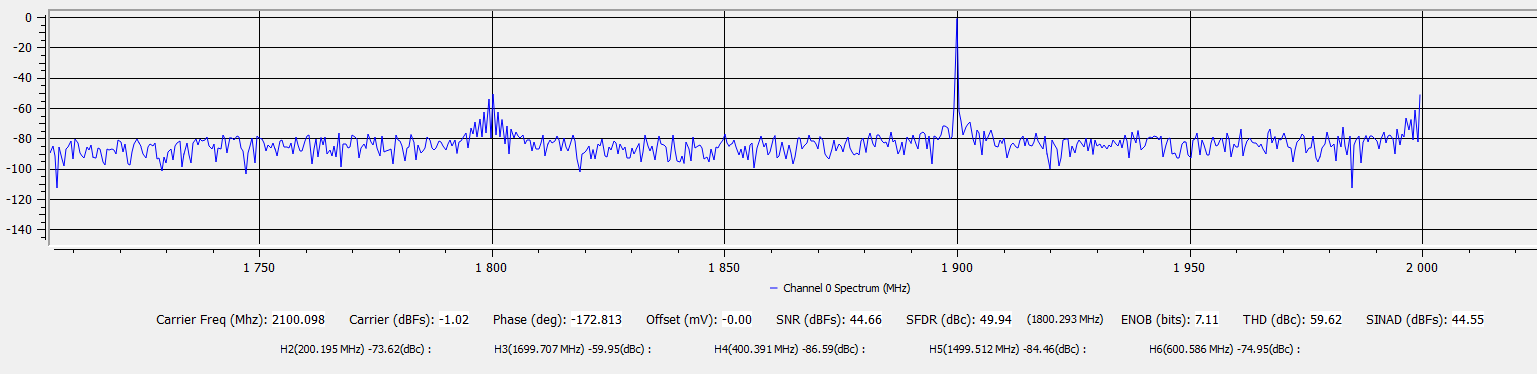The height and width of the screenshot is (374, 1537).
Task: Click the Carrier Freq (Mhz): 2100.098 readout
Action: point(241,320)
